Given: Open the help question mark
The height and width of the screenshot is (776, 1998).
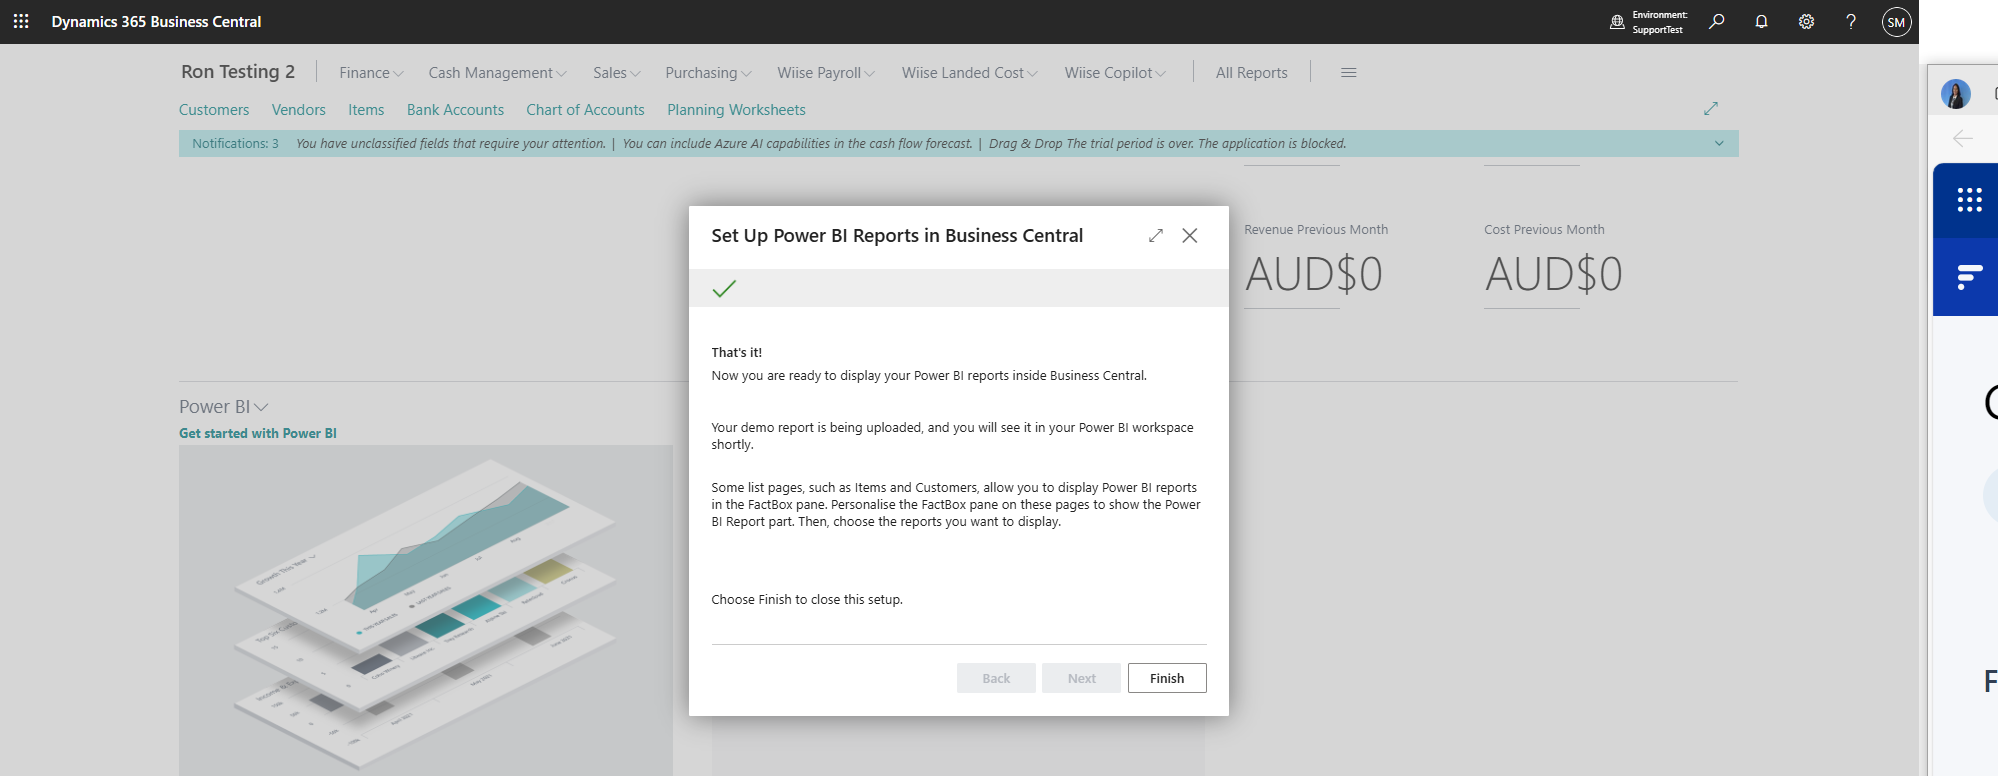Looking at the screenshot, I should click(x=1851, y=21).
